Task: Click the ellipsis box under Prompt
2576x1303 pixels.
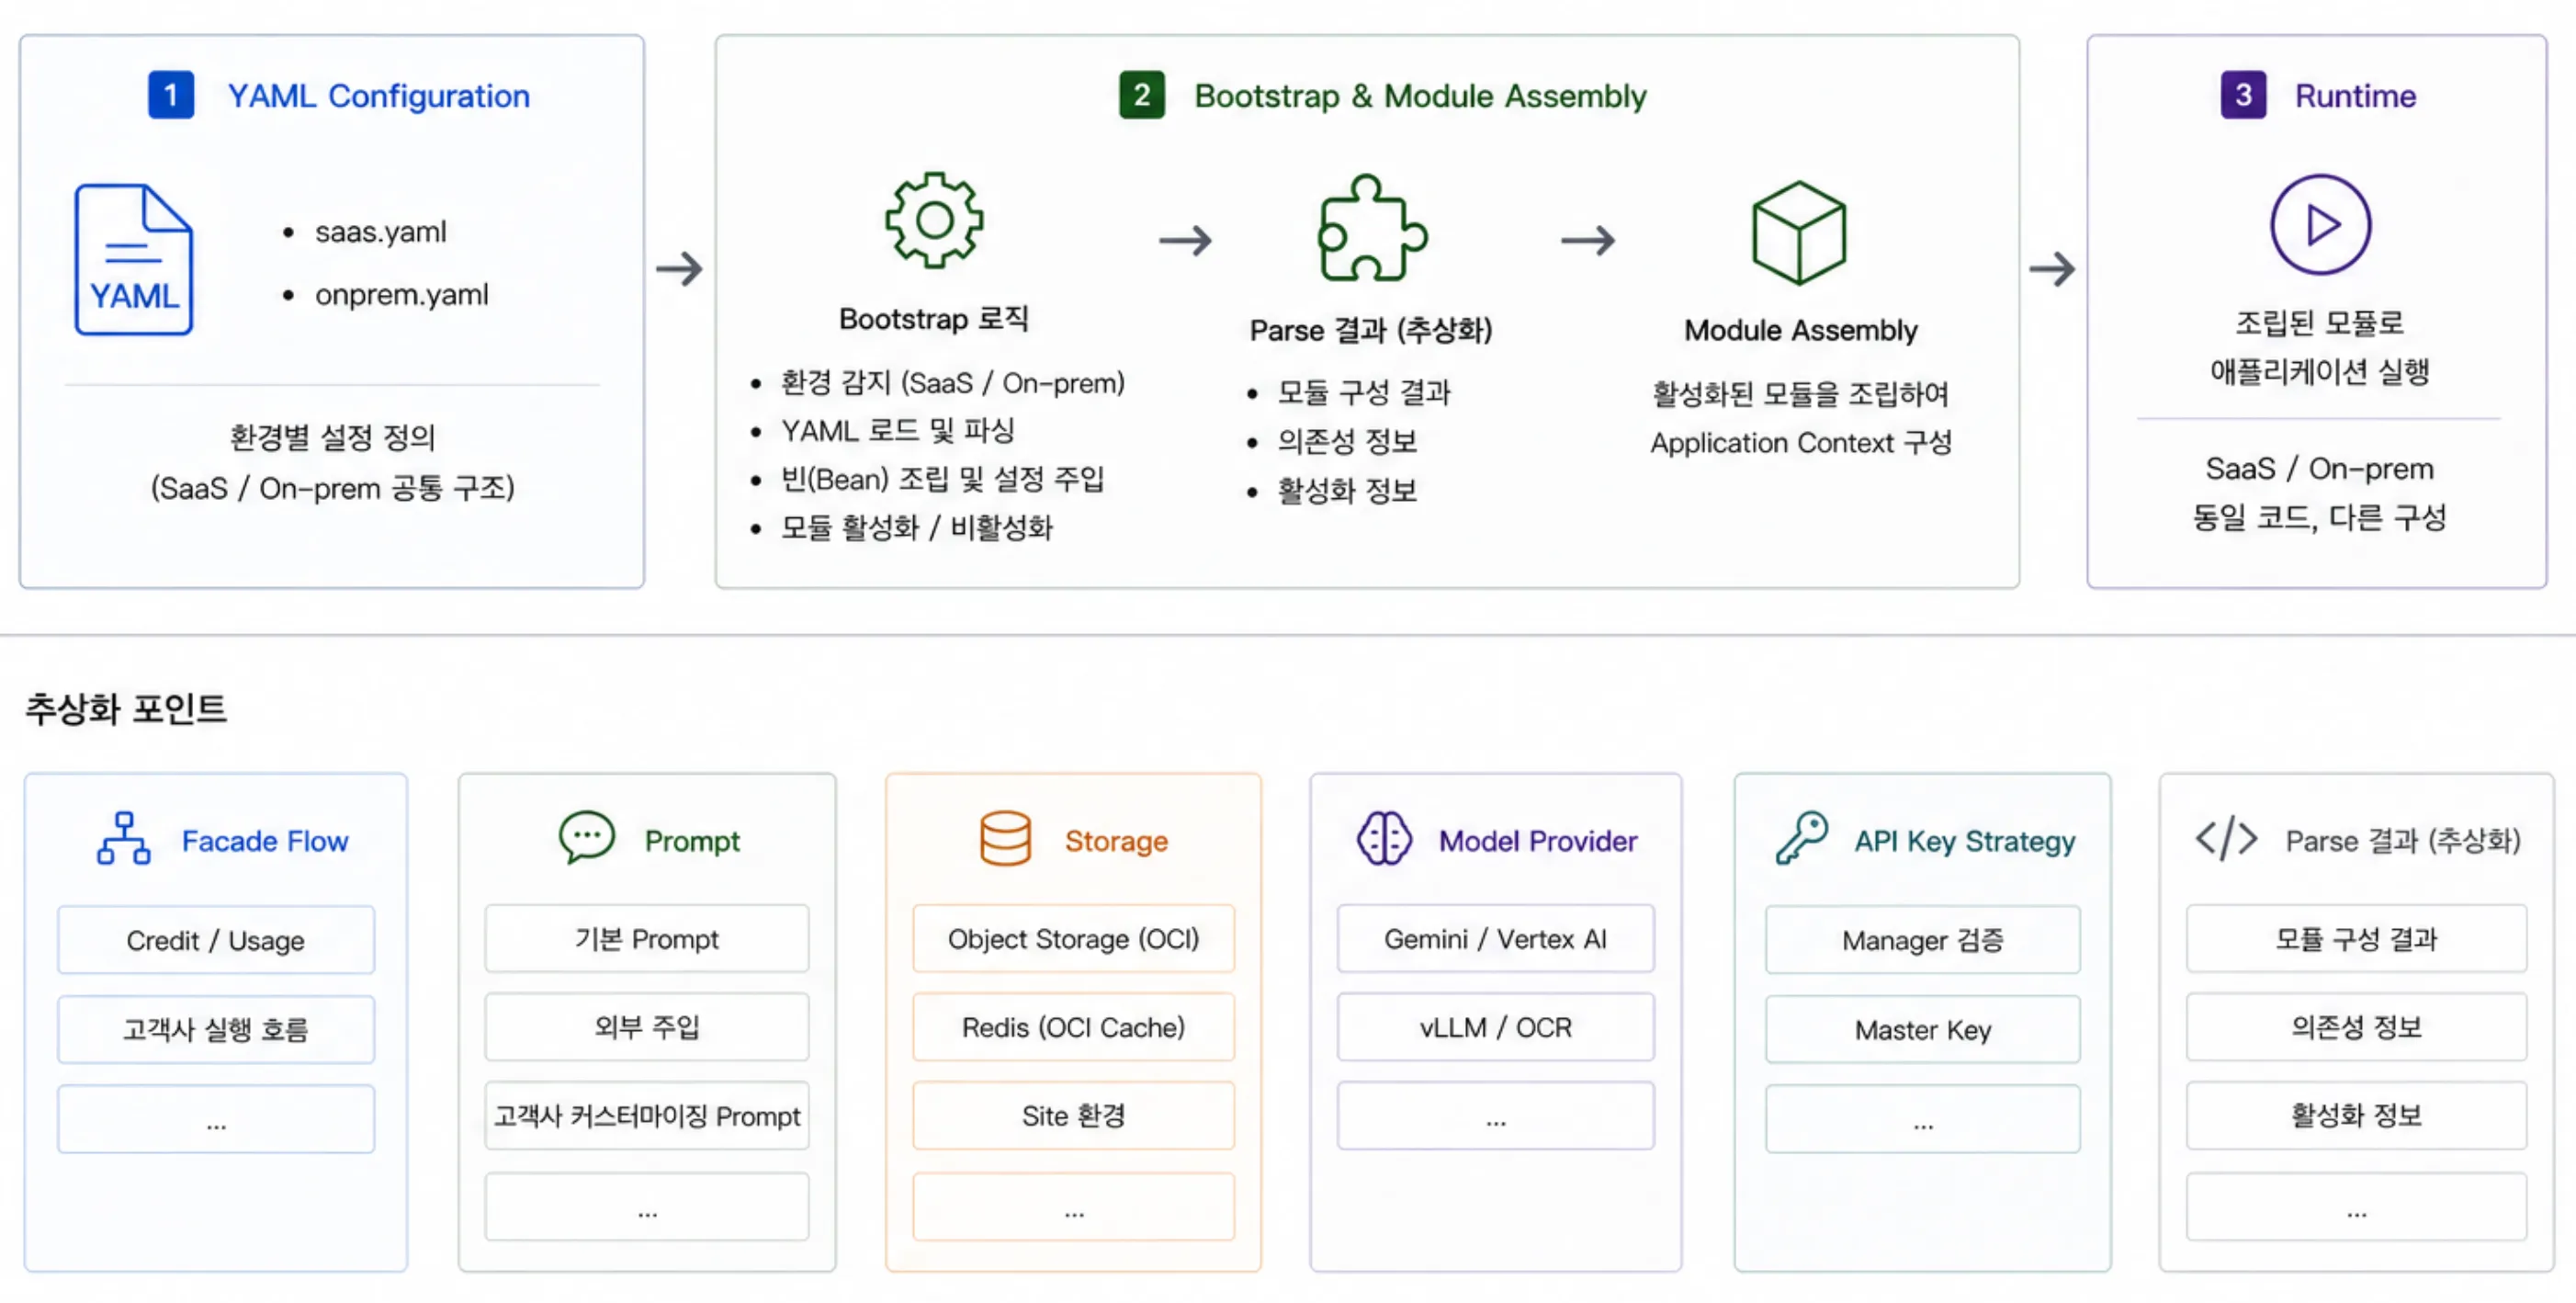Action: (x=647, y=1207)
